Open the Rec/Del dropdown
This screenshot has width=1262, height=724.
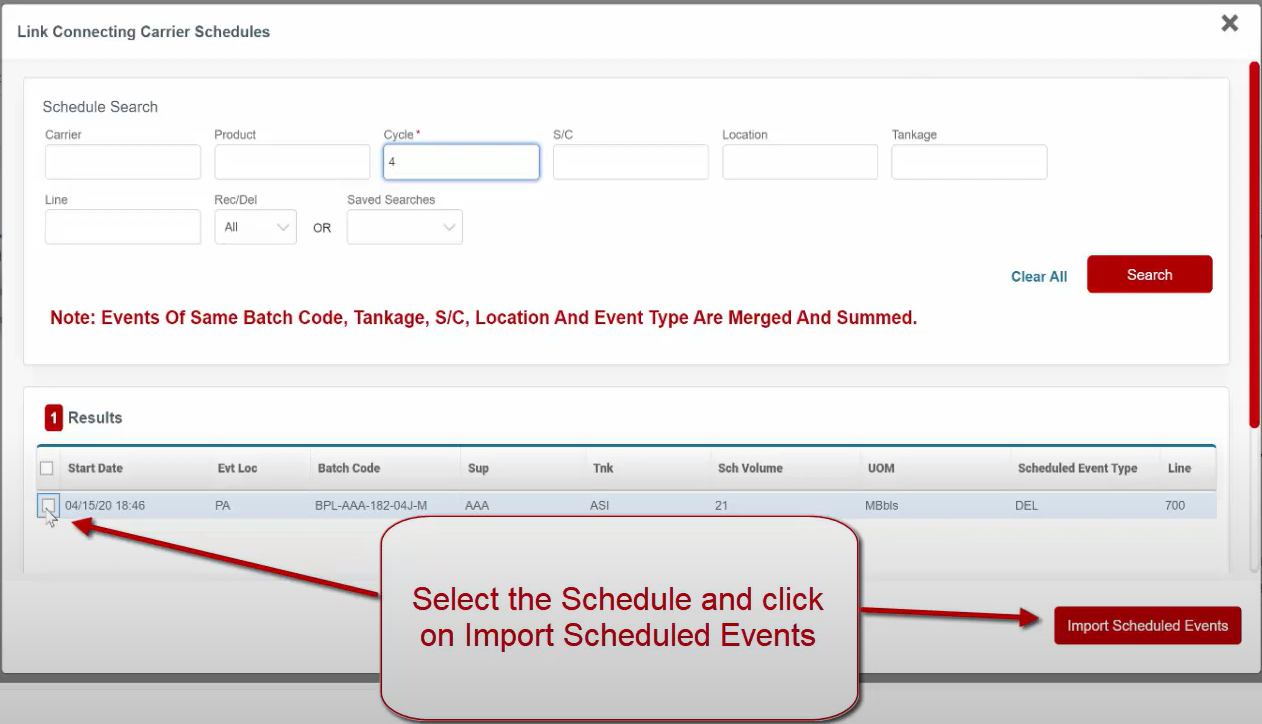tap(255, 227)
